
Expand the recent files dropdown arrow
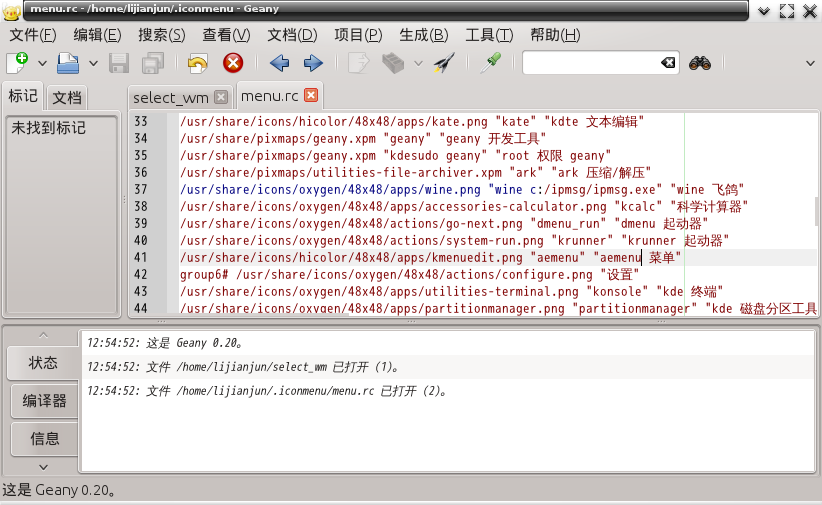coord(93,64)
